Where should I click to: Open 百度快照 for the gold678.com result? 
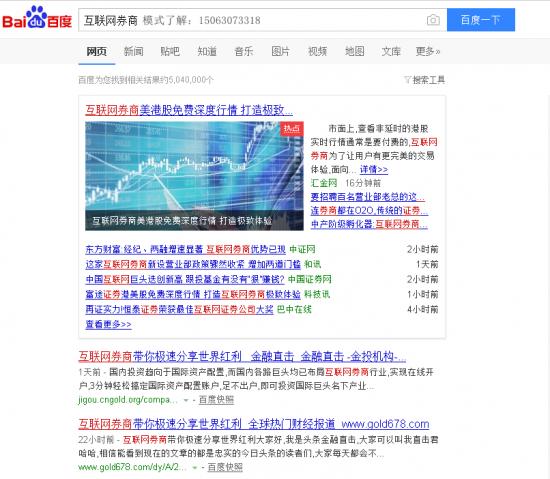click(225, 467)
